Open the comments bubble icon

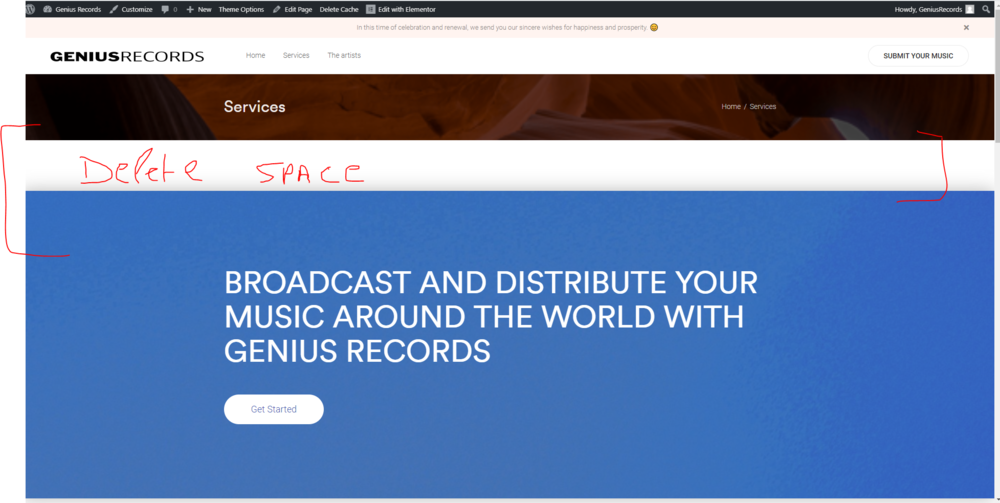(x=169, y=10)
